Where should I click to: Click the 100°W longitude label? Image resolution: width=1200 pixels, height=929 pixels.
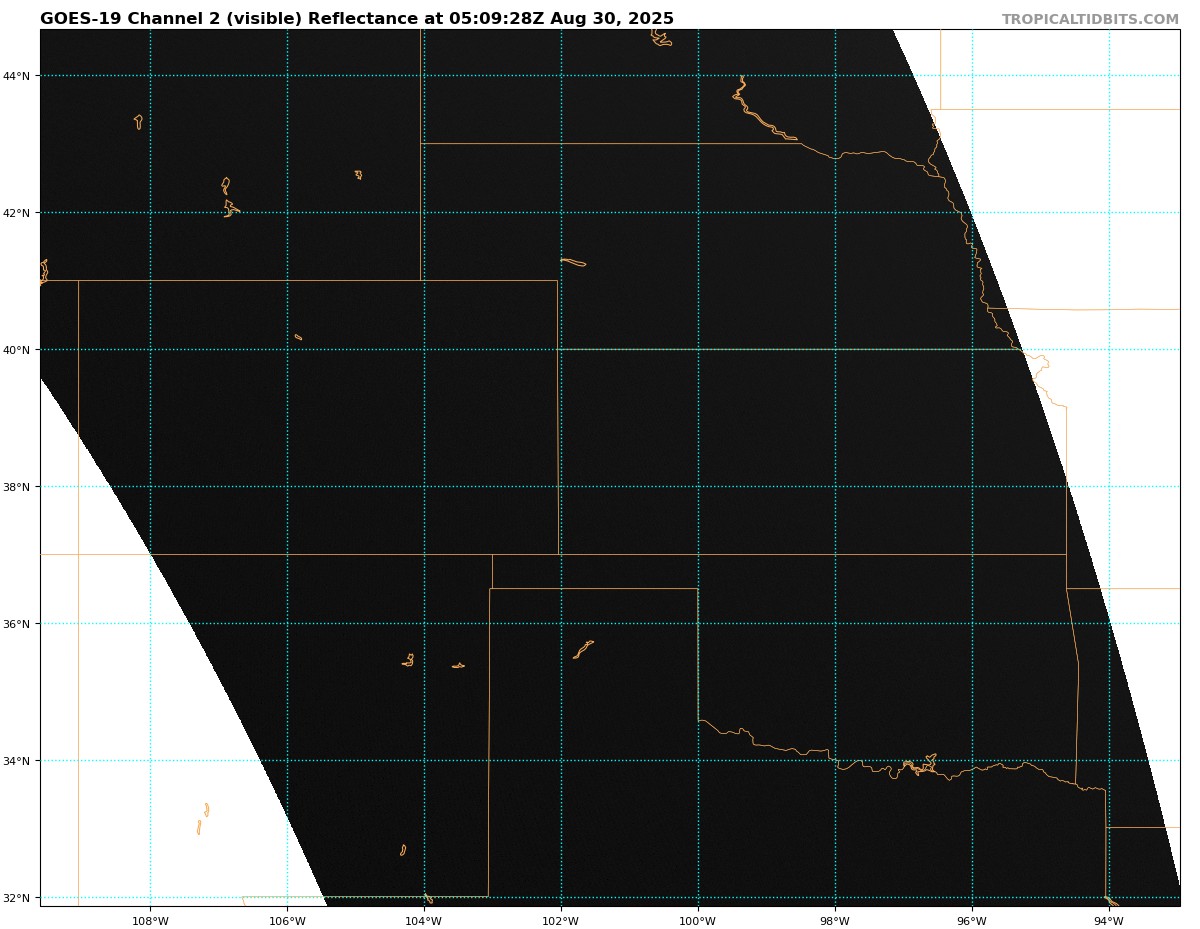(698, 921)
